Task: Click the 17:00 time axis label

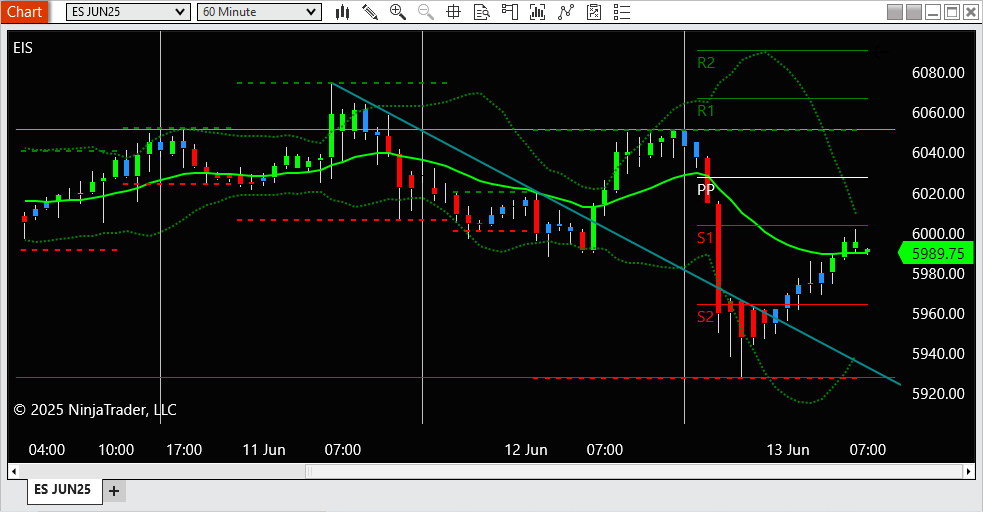Action: [x=184, y=450]
